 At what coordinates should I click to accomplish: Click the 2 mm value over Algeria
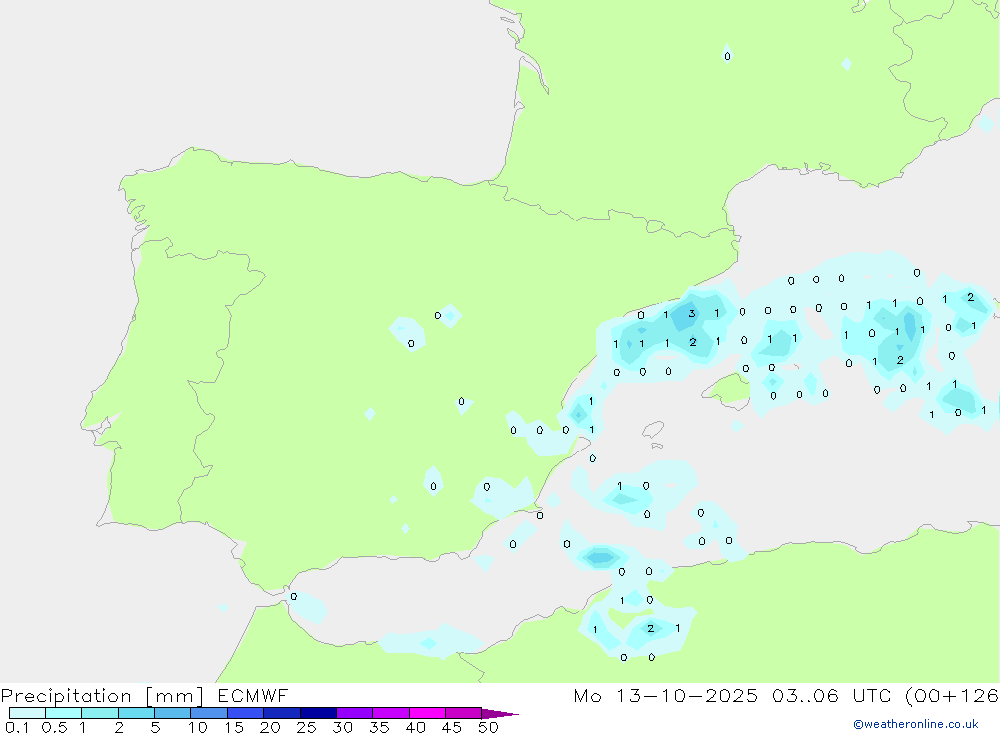click(650, 628)
